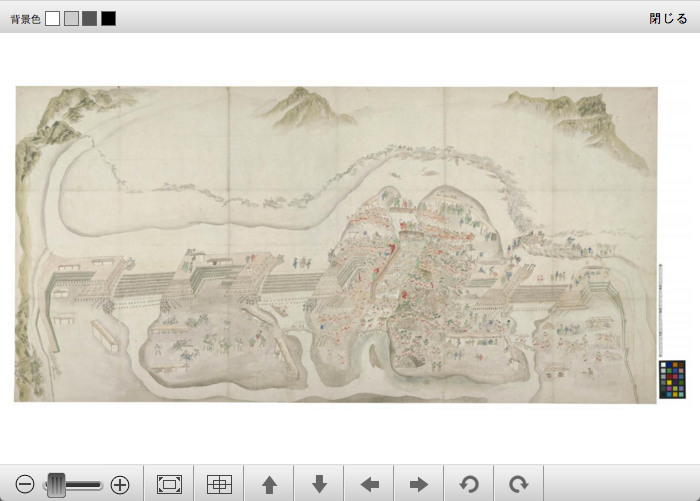
Task: Click the historical battle painting
Action: coord(336,245)
